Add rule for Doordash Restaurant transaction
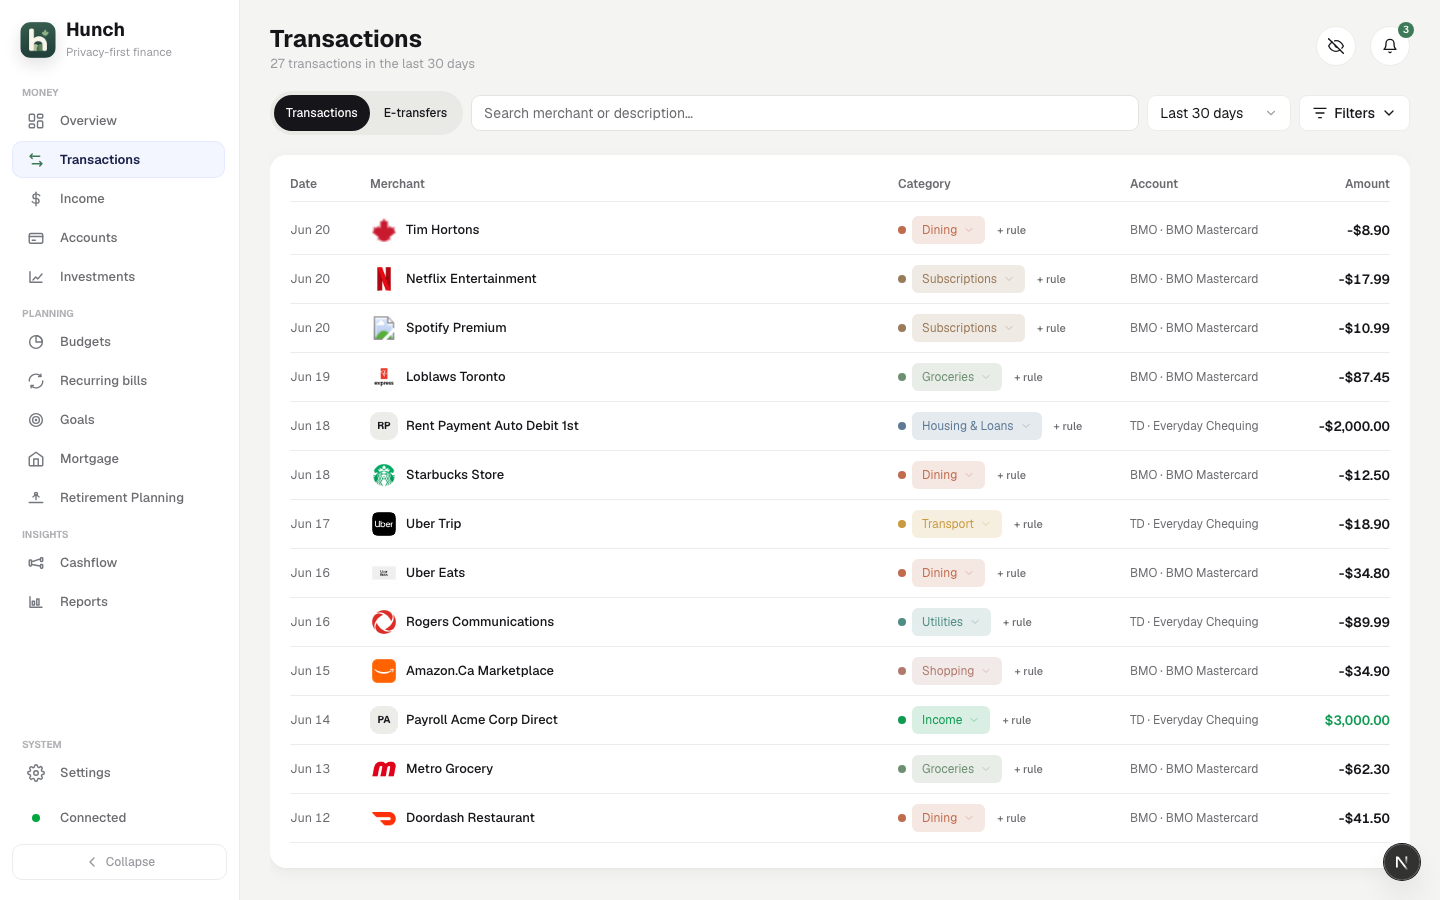 point(1011,818)
